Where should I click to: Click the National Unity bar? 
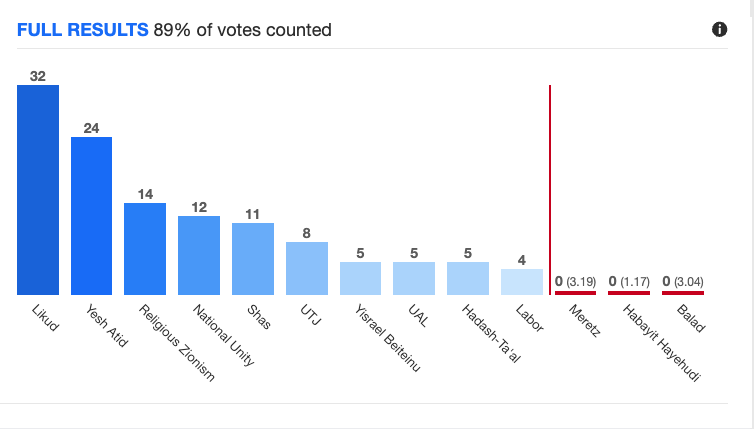pyautogui.click(x=199, y=255)
